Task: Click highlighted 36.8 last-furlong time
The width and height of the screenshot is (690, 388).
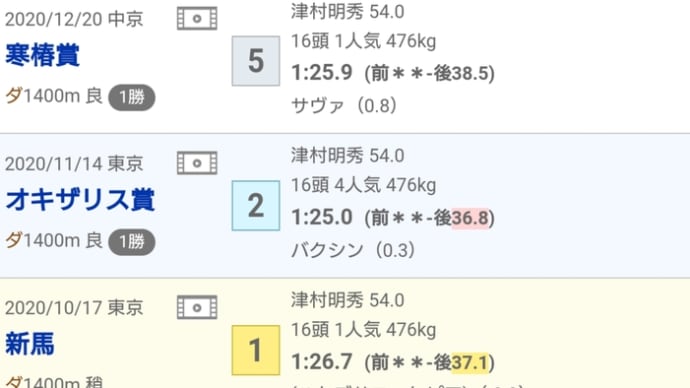Action: [x=470, y=218]
